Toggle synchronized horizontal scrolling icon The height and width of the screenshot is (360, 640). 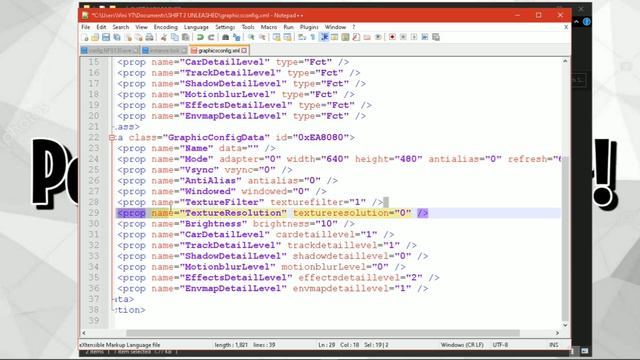point(287,37)
